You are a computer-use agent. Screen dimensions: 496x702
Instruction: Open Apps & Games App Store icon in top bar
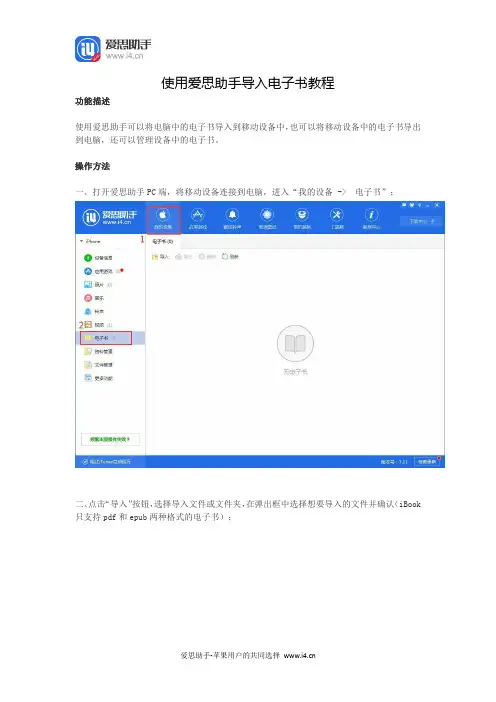click(x=198, y=219)
